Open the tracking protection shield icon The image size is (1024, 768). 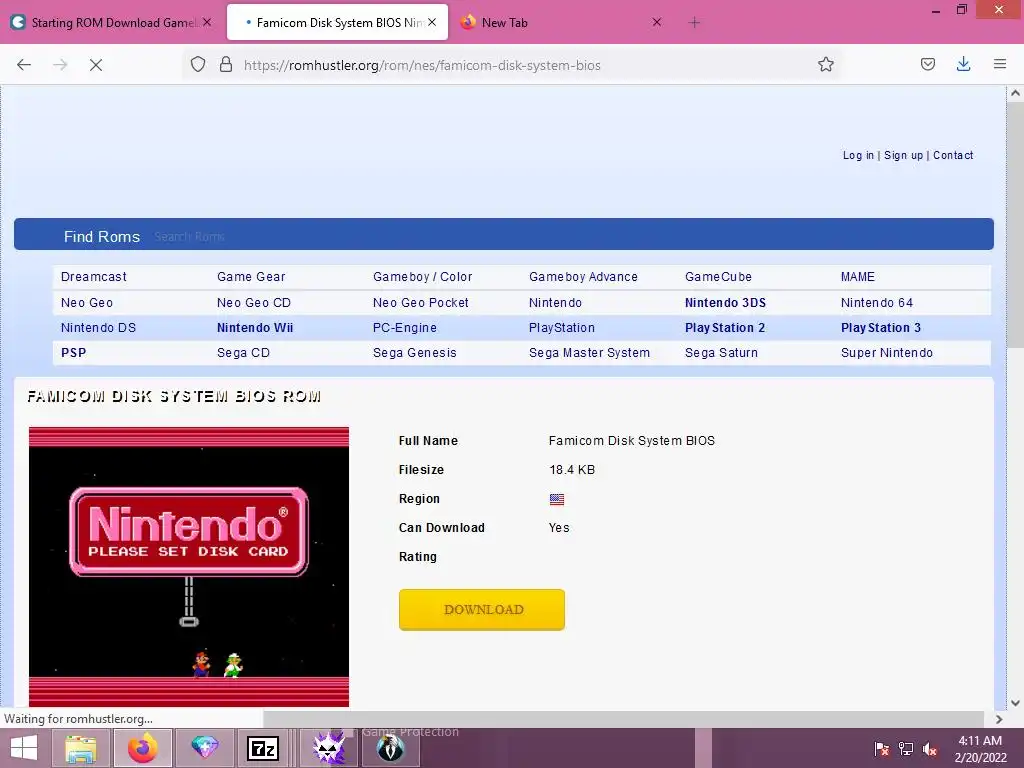click(x=198, y=65)
